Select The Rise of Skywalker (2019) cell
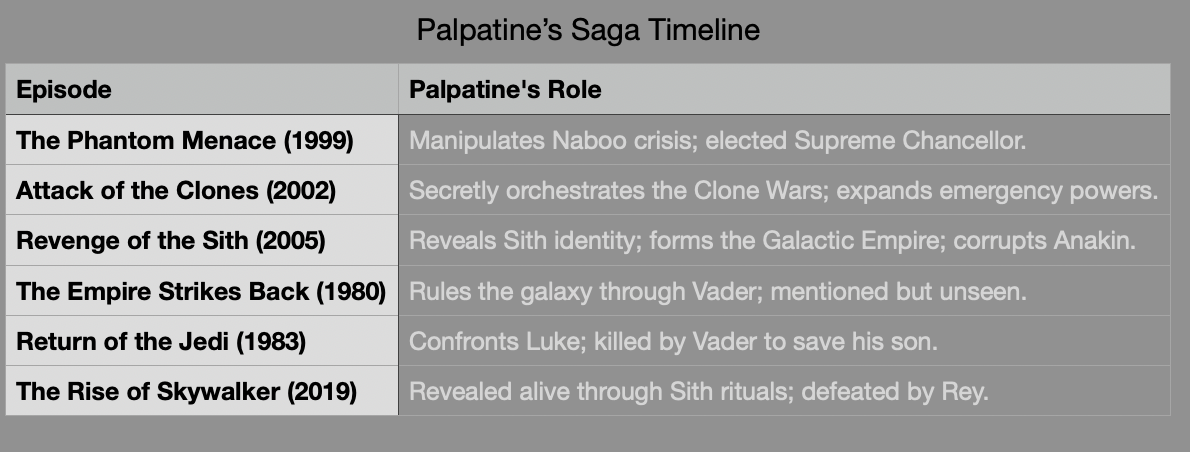 pos(187,391)
